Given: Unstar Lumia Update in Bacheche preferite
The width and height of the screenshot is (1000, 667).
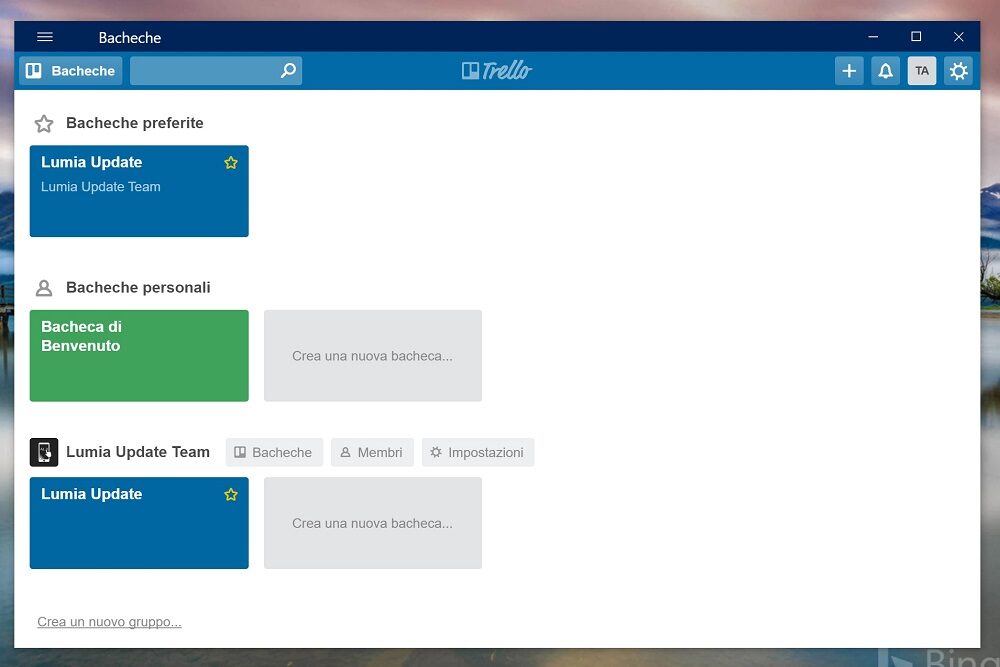Looking at the screenshot, I should click(231, 163).
